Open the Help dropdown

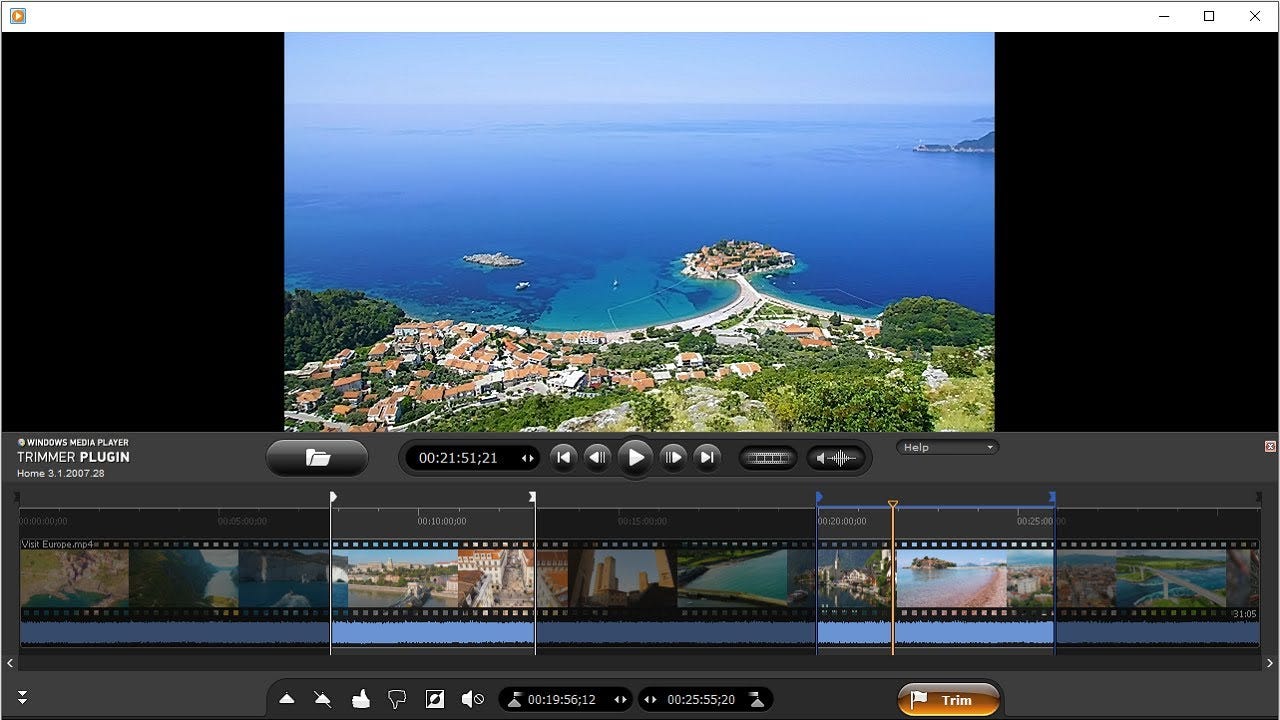click(x=947, y=447)
